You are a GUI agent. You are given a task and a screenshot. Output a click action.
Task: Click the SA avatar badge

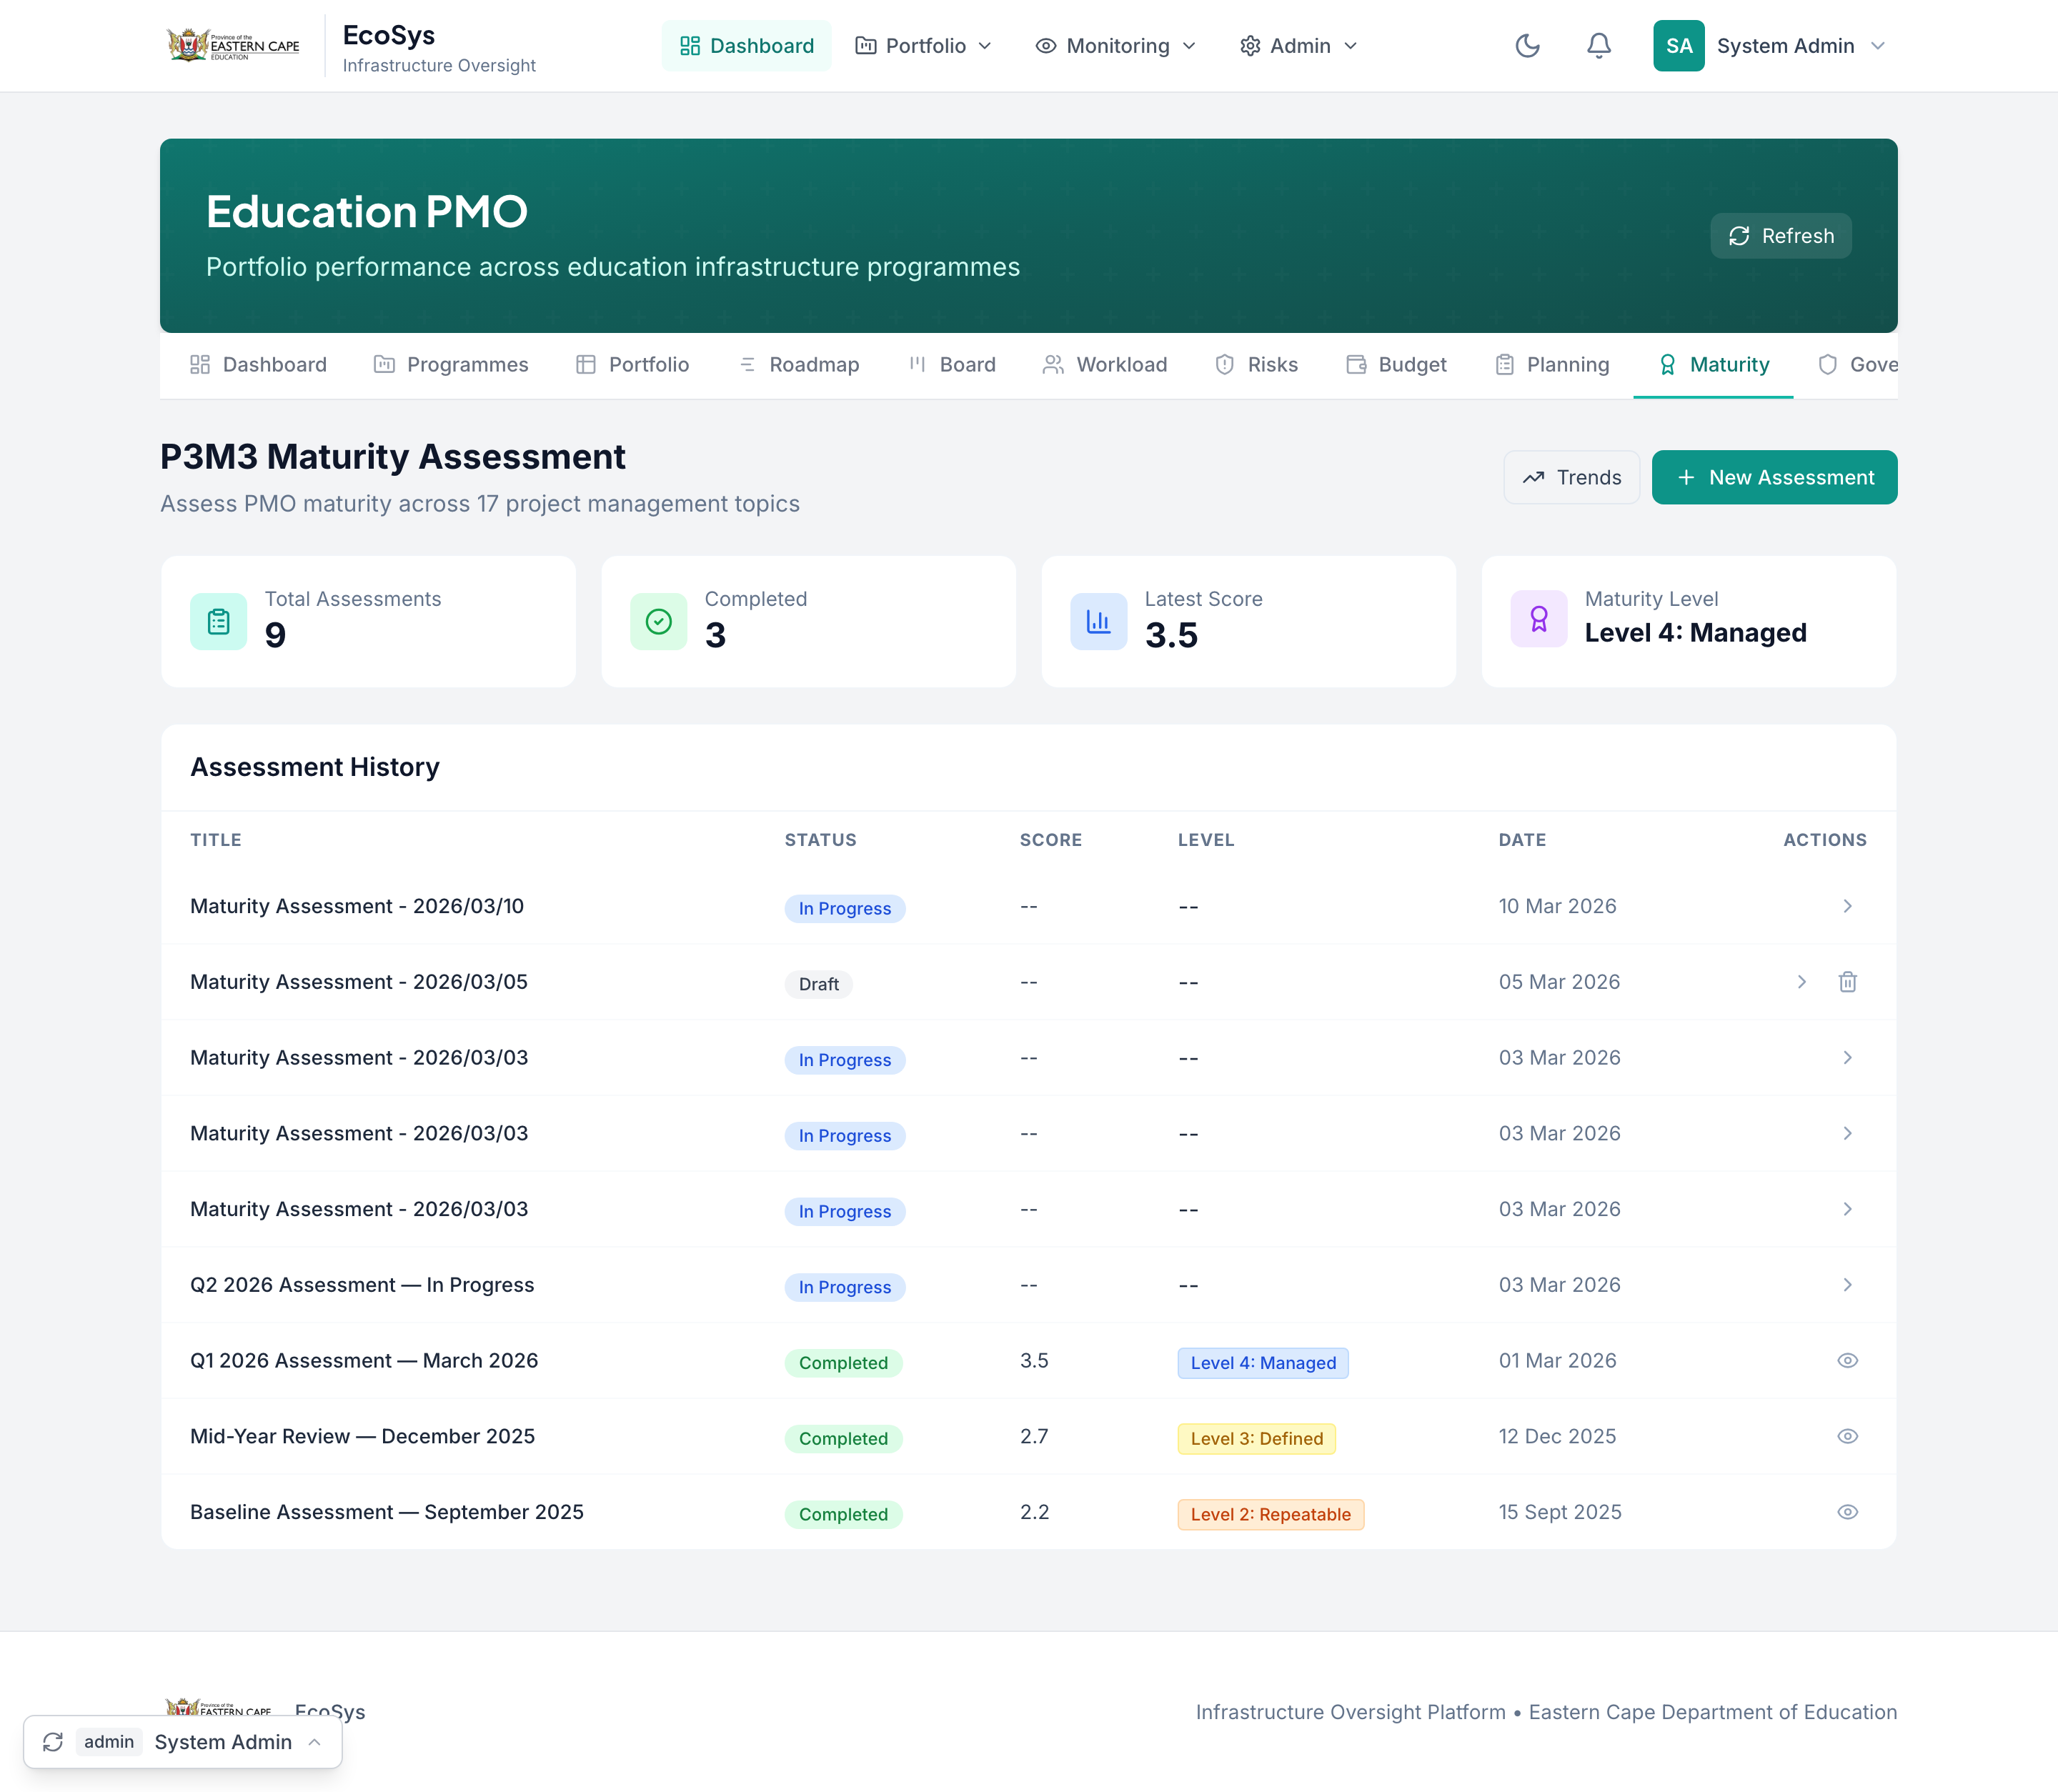1678,46
